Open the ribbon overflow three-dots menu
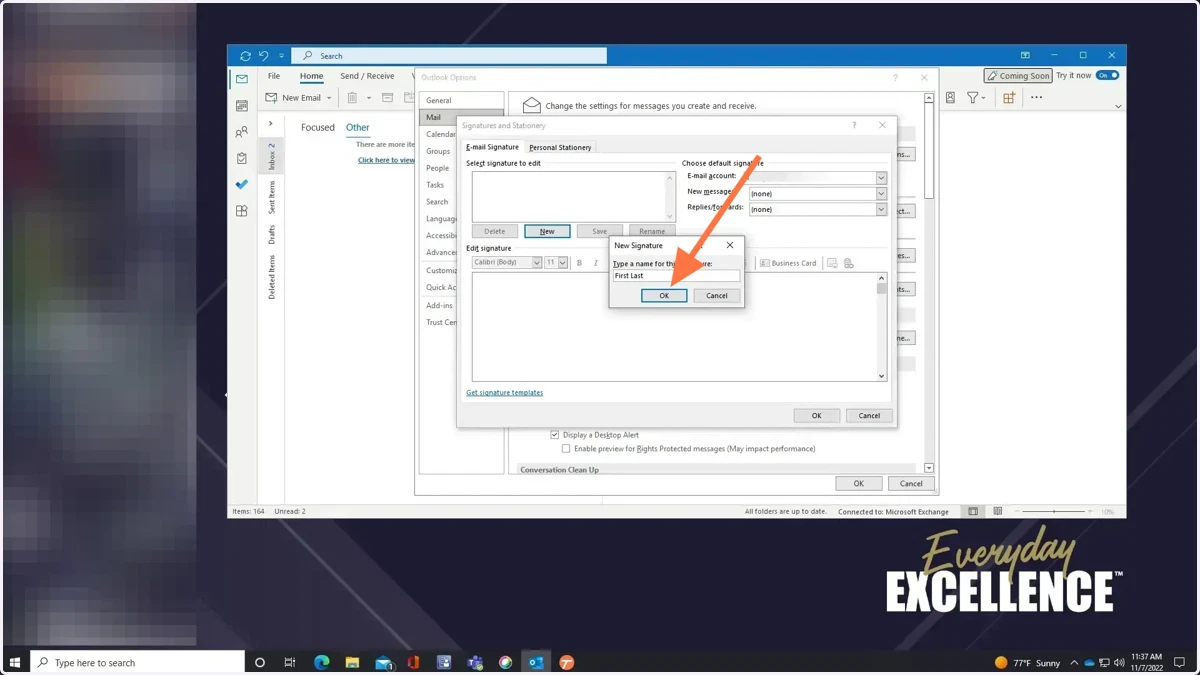This screenshot has height=675, width=1200. (x=1036, y=98)
